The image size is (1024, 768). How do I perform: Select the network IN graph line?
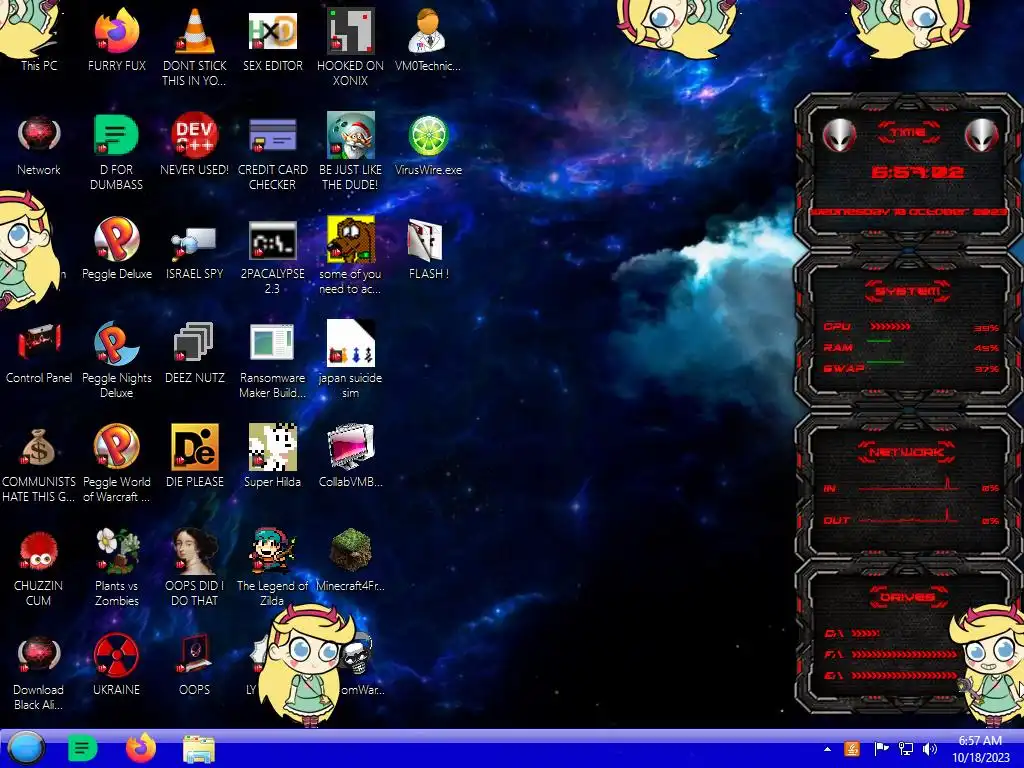(908, 485)
